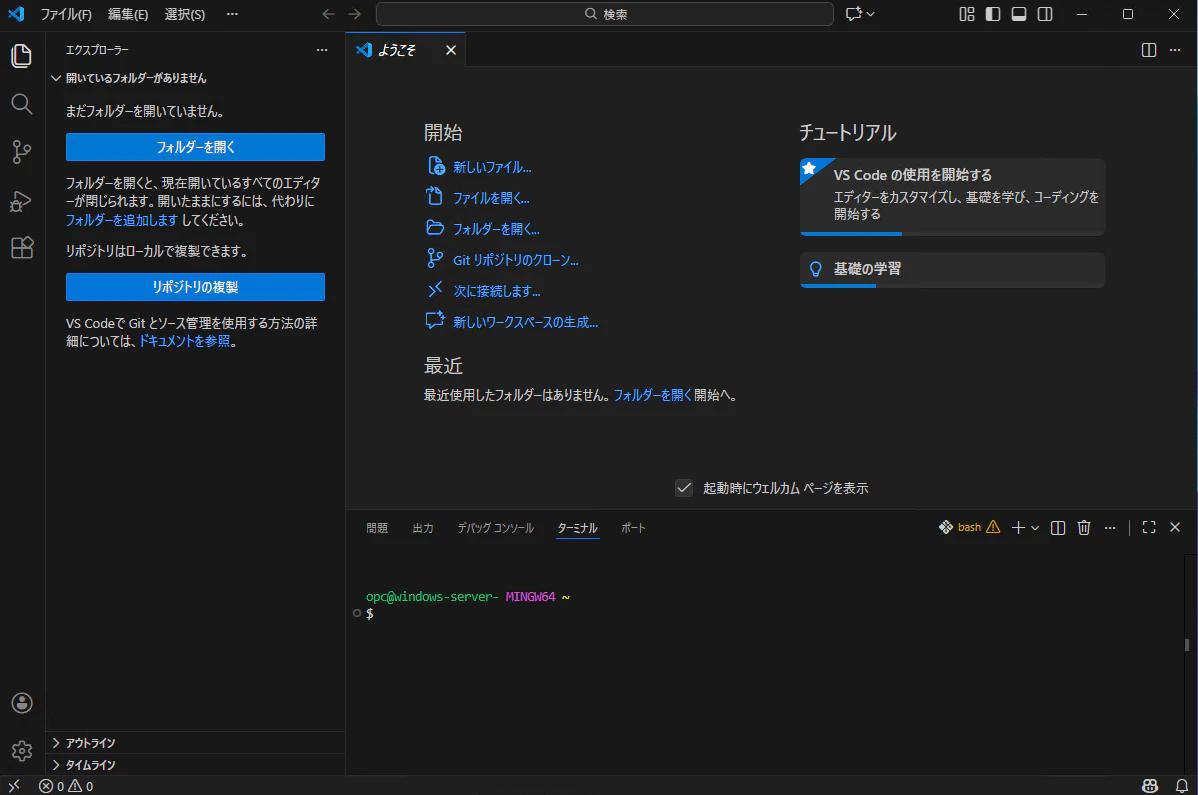Click フォルダーを開く... link under 開始
Screen dimensions: 1198x795
(497, 229)
